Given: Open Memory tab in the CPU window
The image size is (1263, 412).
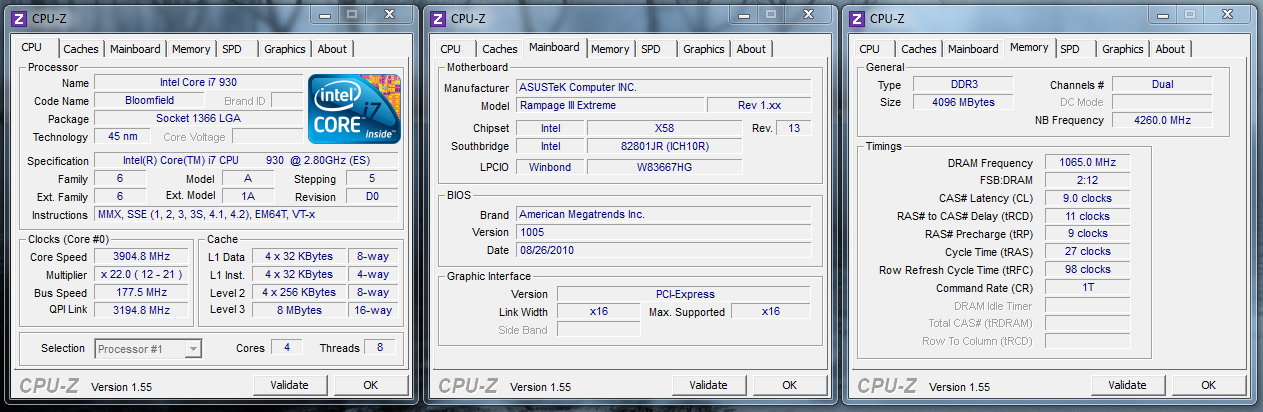Looking at the screenshot, I should click(191, 49).
